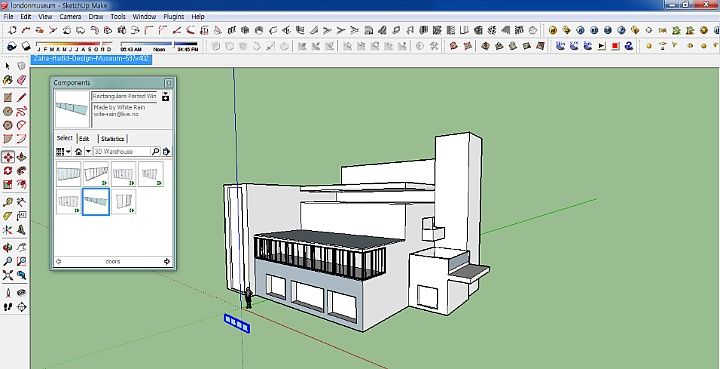Select the Arc tool
This screenshot has width=720, height=369.
pyautogui.click(x=21, y=125)
